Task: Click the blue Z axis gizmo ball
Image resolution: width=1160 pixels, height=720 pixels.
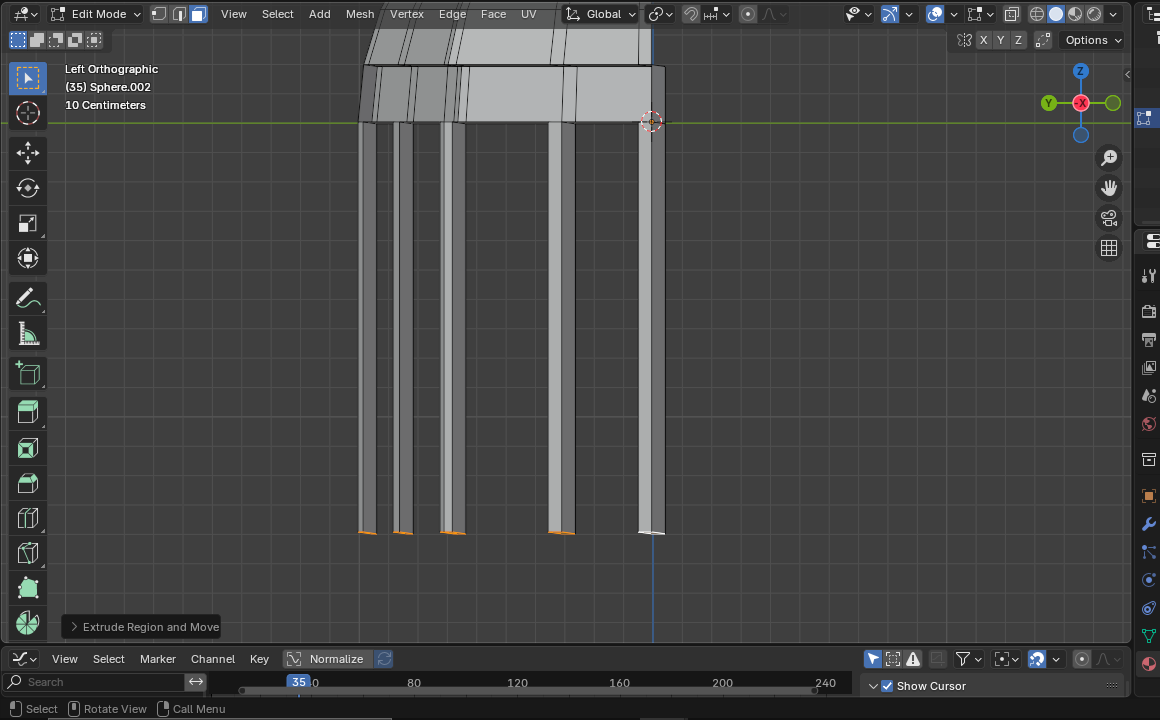Action: [x=1080, y=71]
